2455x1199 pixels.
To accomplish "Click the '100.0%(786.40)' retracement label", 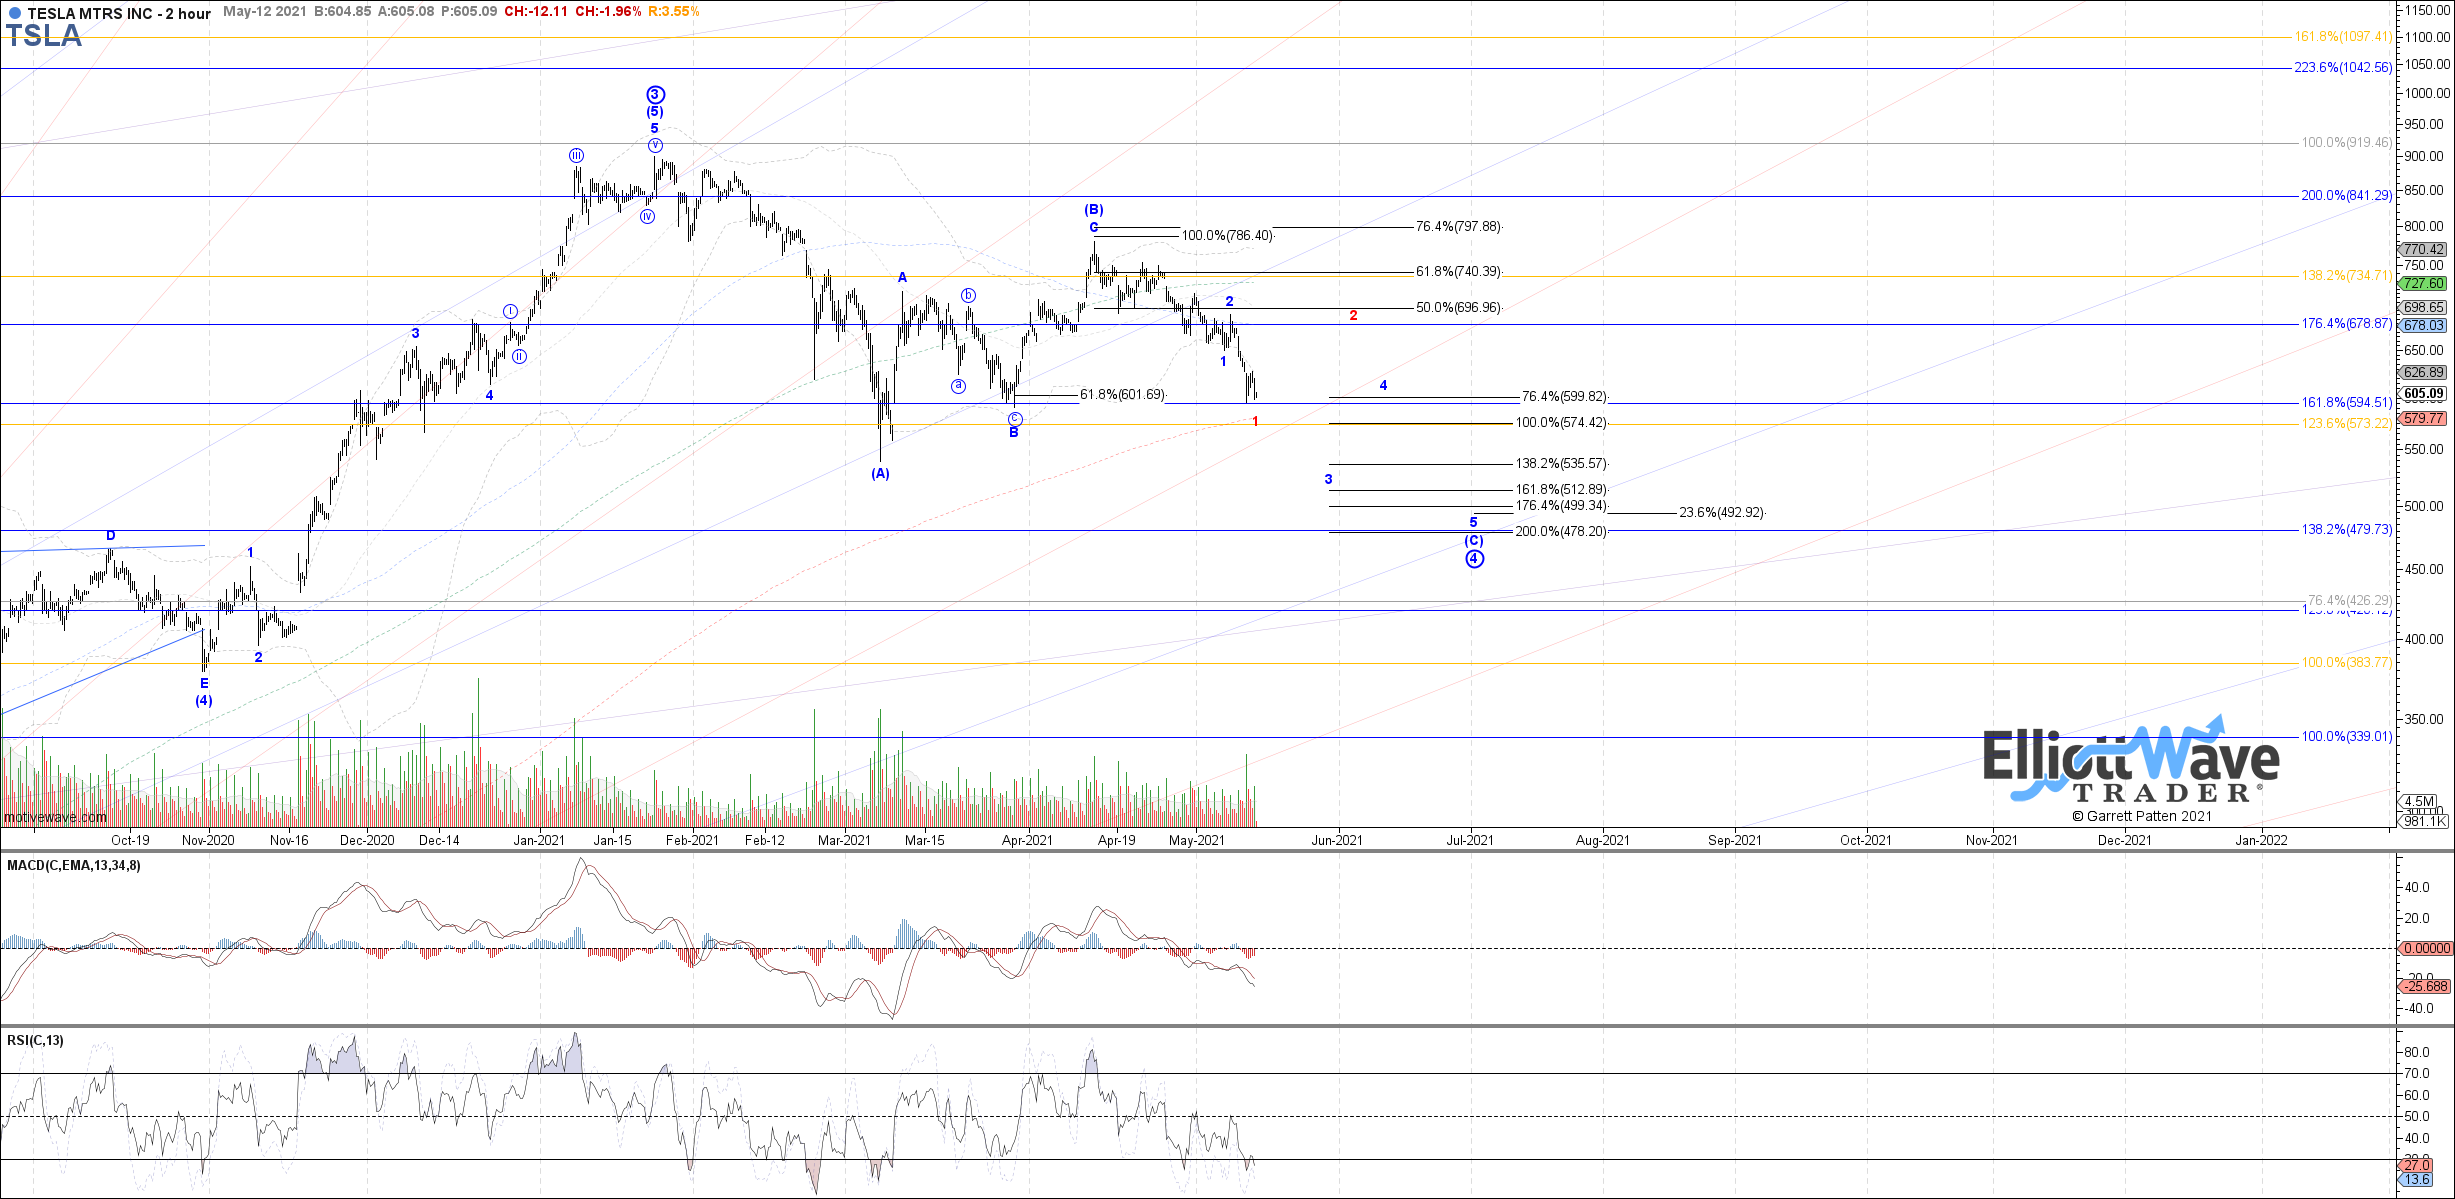I will [x=1228, y=236].
